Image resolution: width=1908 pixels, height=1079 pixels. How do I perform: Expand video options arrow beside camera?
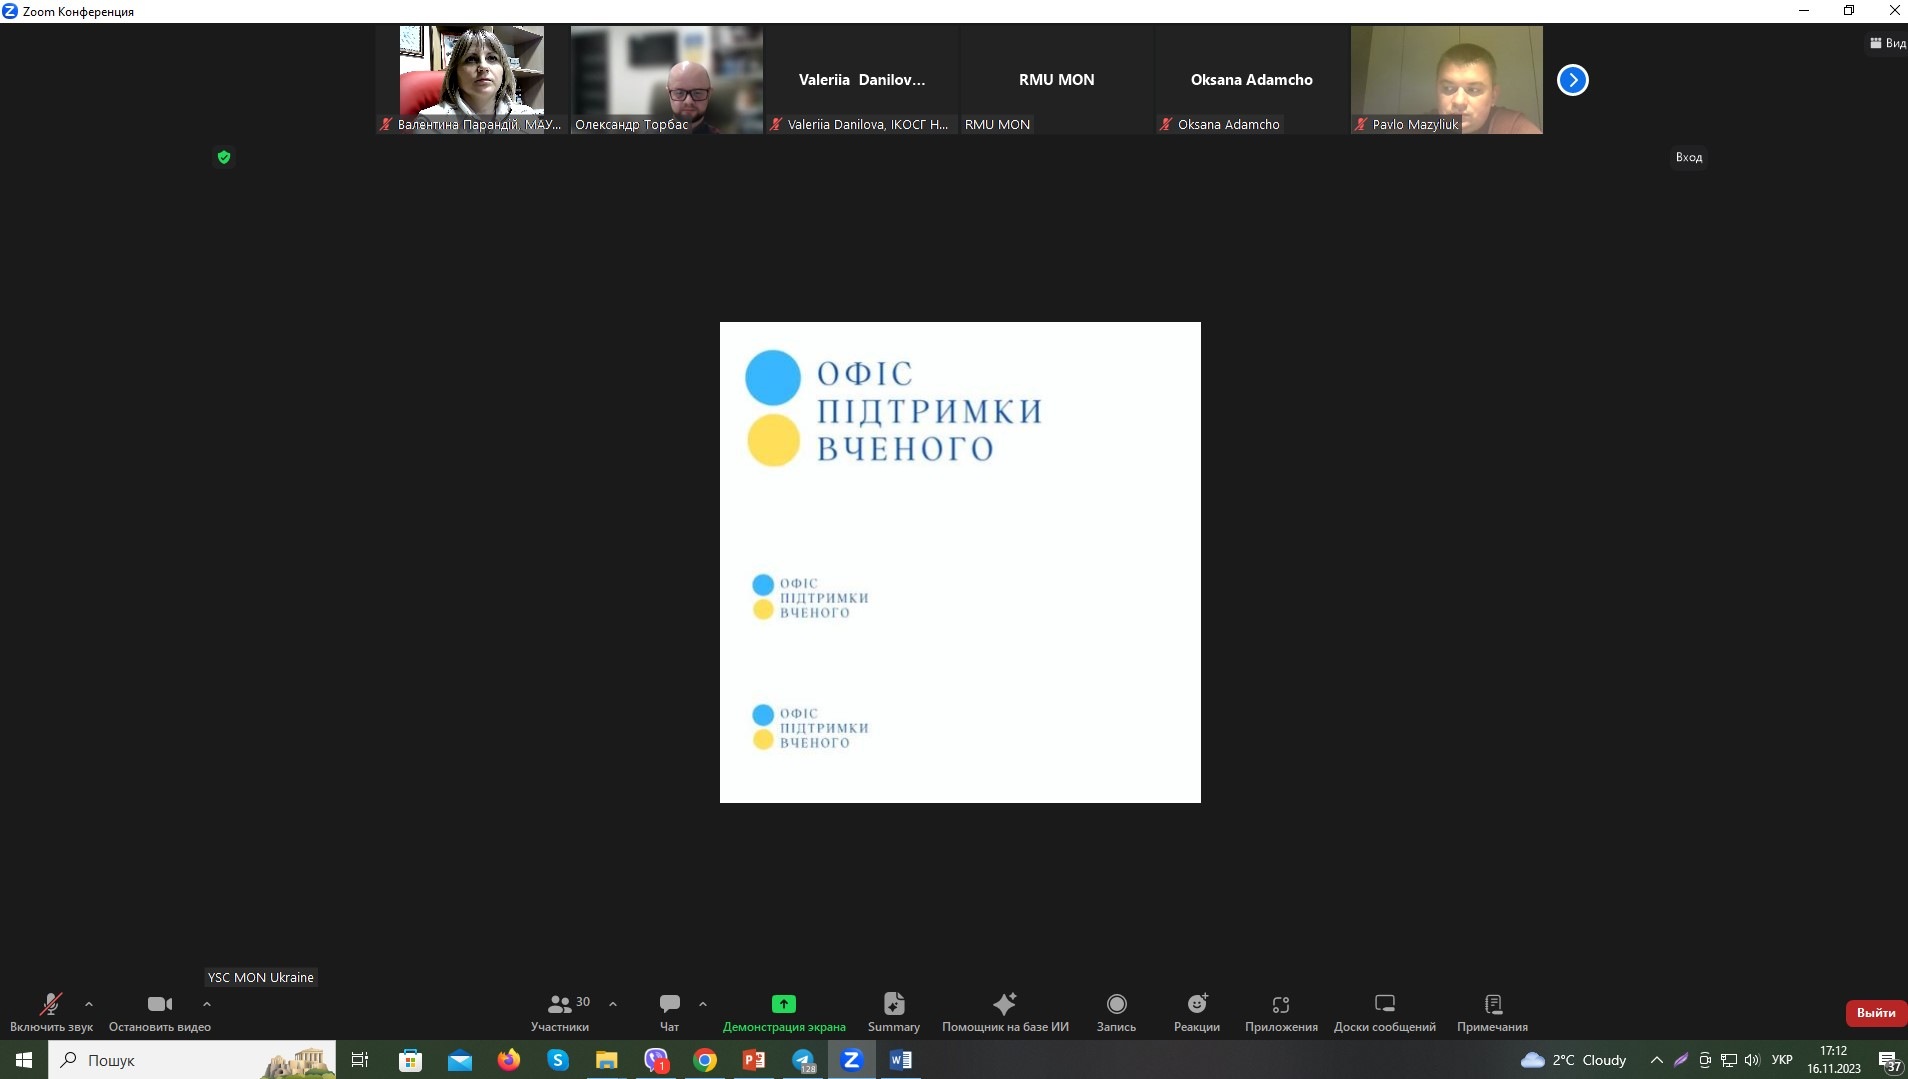click(x=207, y=1004)
